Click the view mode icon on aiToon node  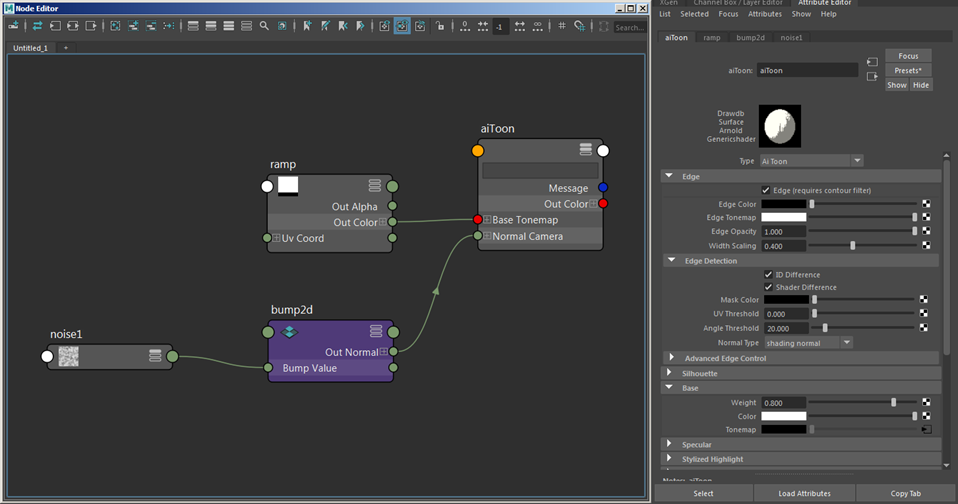[x=586, y=150]
